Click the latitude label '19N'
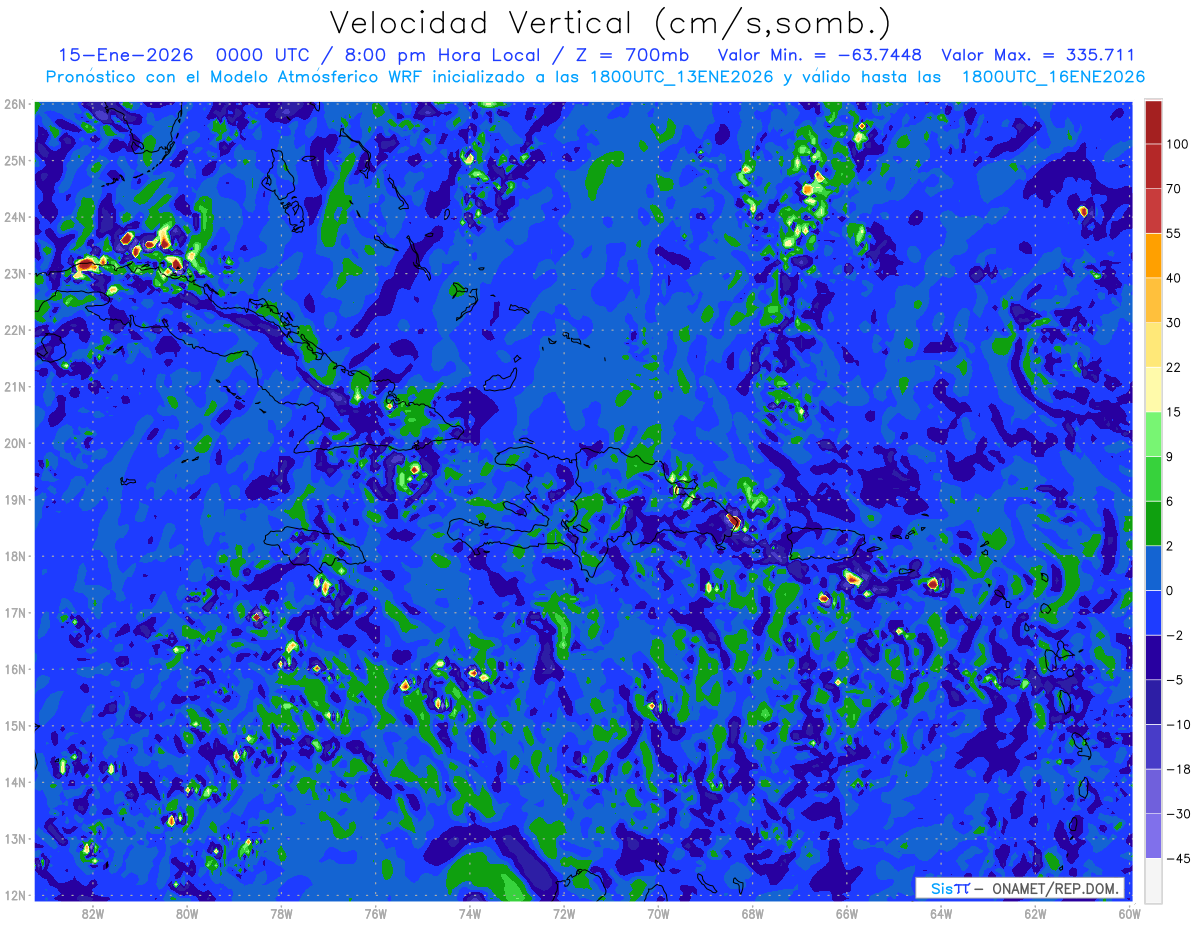Screen dimensions: 1200x927 15,499
